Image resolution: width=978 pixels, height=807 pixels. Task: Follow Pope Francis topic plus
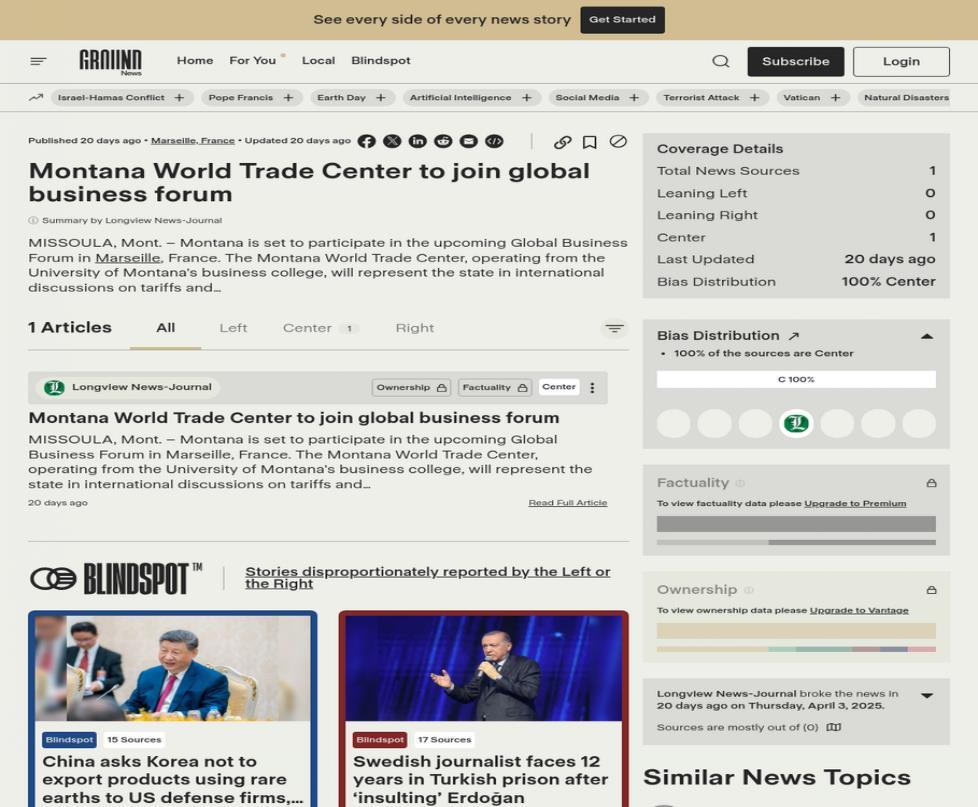pos(288,98)
